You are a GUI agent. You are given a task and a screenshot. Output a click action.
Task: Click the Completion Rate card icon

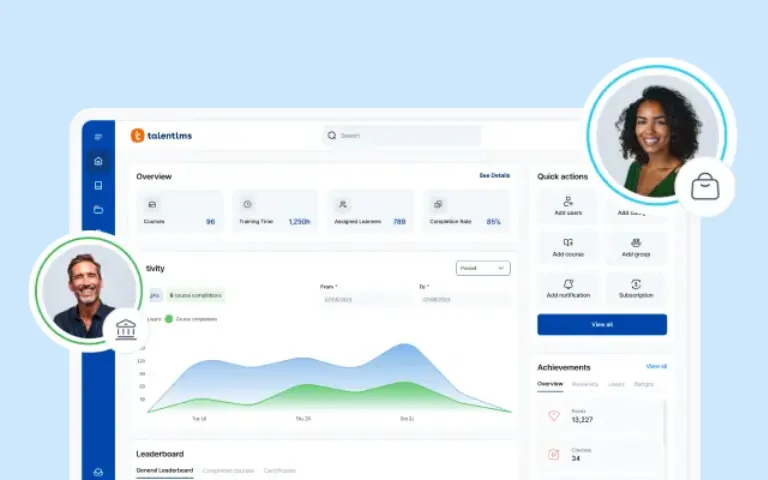(x=438, y=204)
